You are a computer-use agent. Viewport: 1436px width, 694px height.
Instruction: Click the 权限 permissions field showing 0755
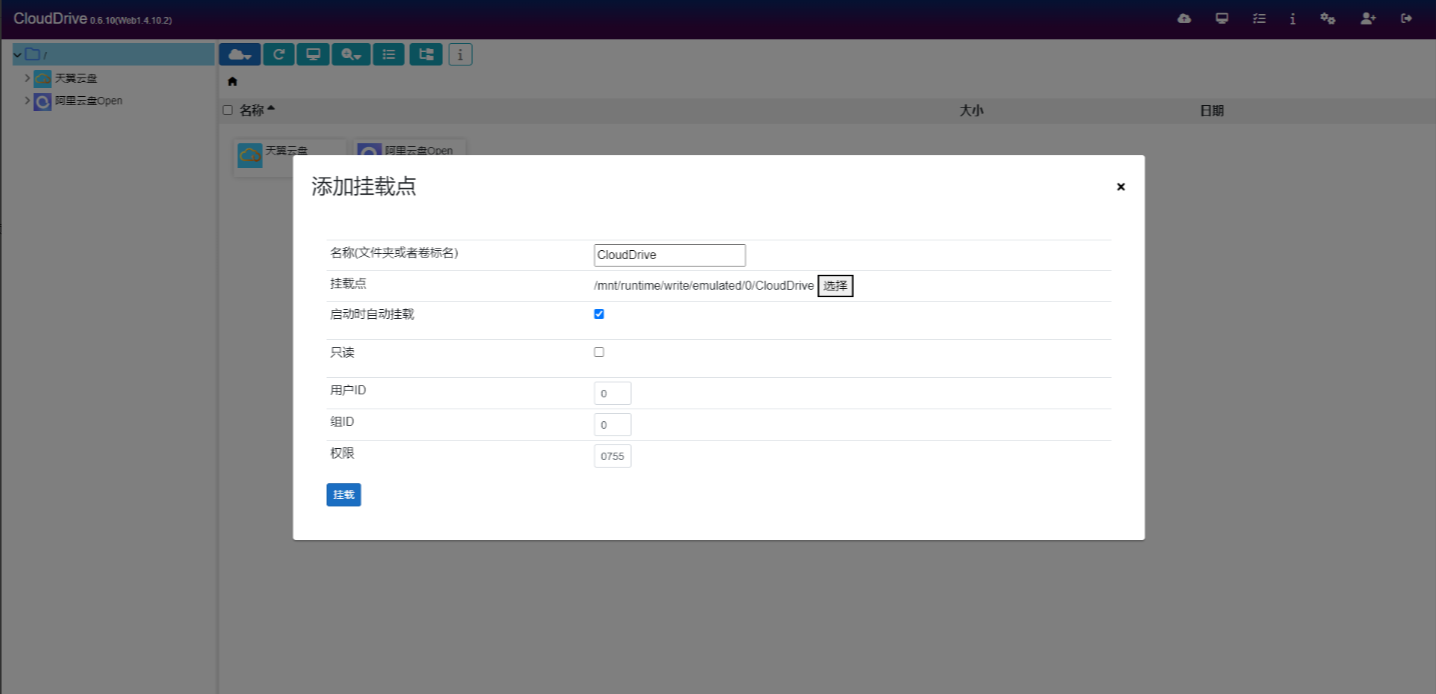[612, 456]
